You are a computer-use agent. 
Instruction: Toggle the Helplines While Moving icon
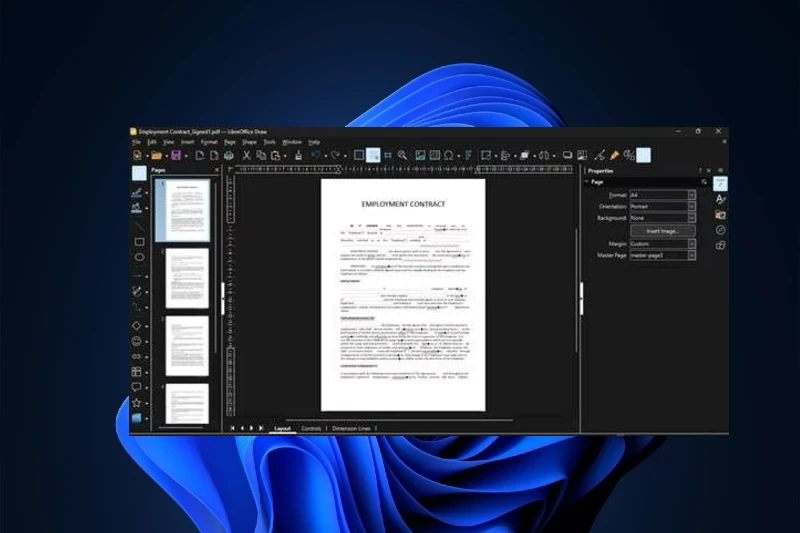coord(388,155)
